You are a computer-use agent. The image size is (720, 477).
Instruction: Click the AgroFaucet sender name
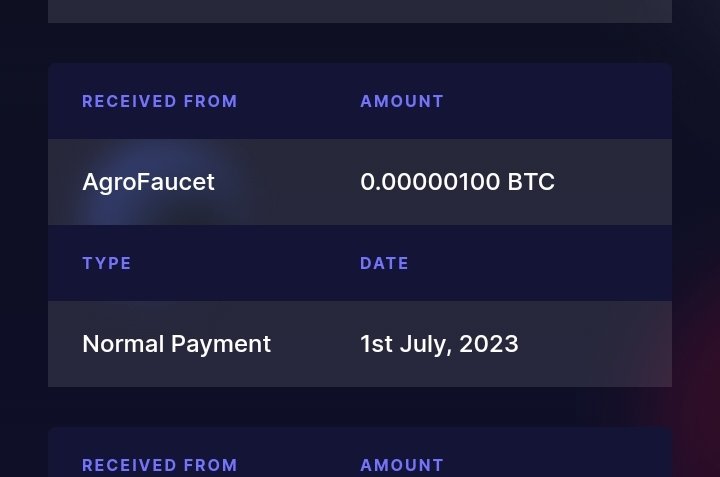(148, 182)
